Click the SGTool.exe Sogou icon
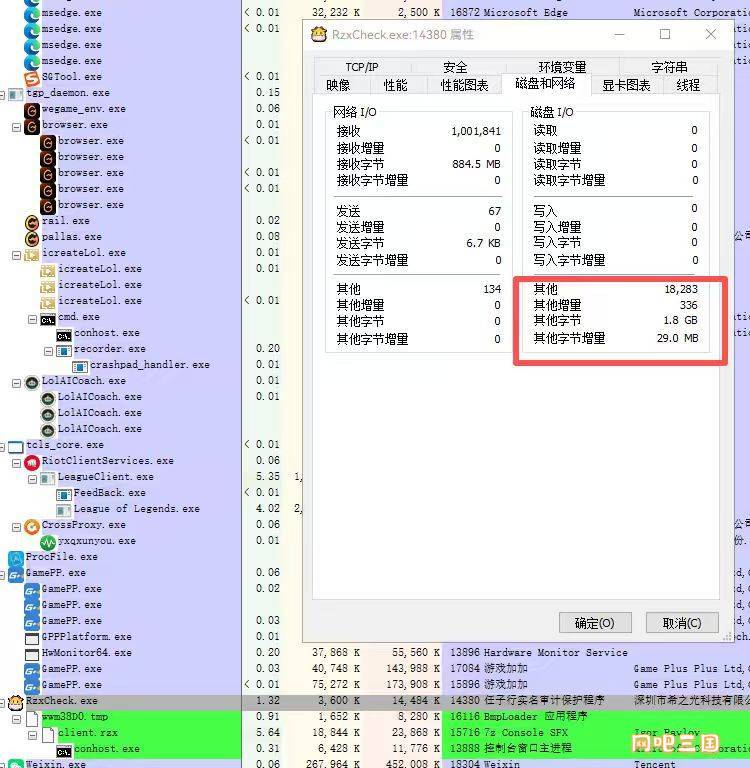Image resolution: width=750 pixels, height=768 pixels. pos(32,77)
